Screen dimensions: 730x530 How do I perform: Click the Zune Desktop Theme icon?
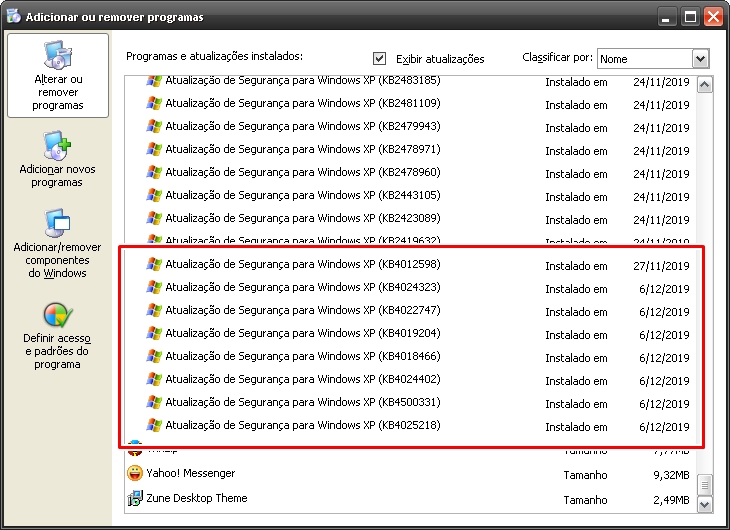tap(135, 498)
